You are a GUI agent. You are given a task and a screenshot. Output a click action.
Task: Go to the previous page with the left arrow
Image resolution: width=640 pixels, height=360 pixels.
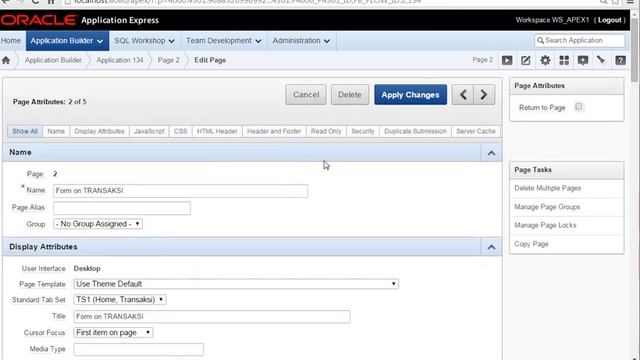(x=463, y=95)
